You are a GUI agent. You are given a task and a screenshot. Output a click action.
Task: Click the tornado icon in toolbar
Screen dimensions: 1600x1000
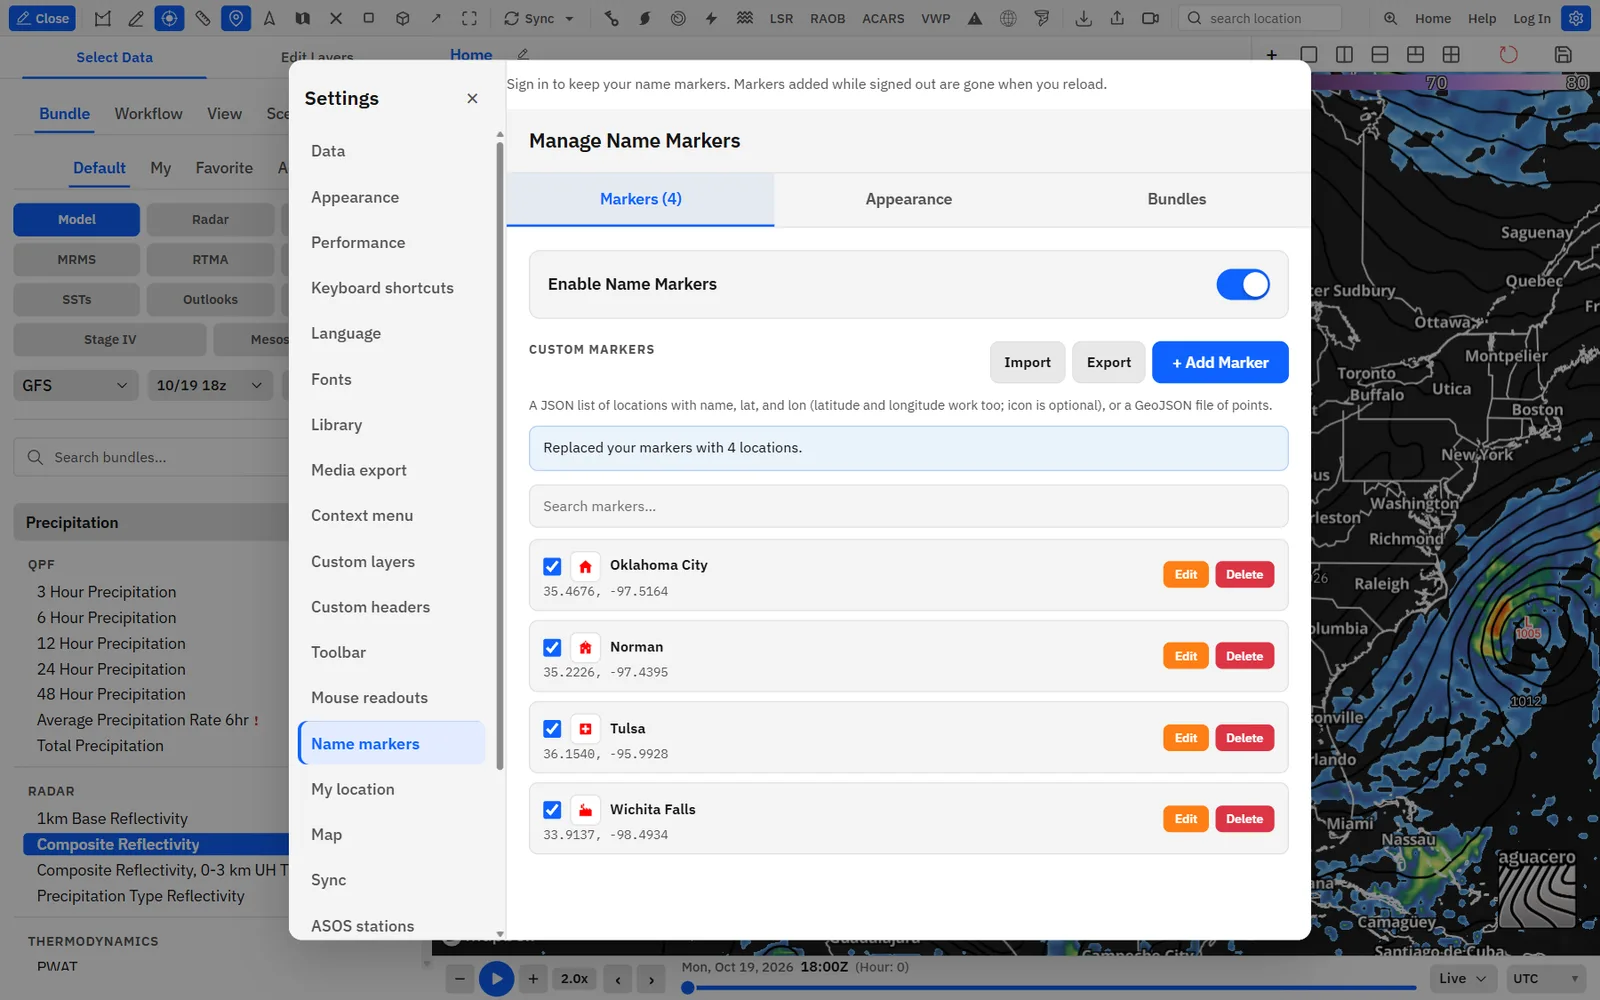point(1042,18)
